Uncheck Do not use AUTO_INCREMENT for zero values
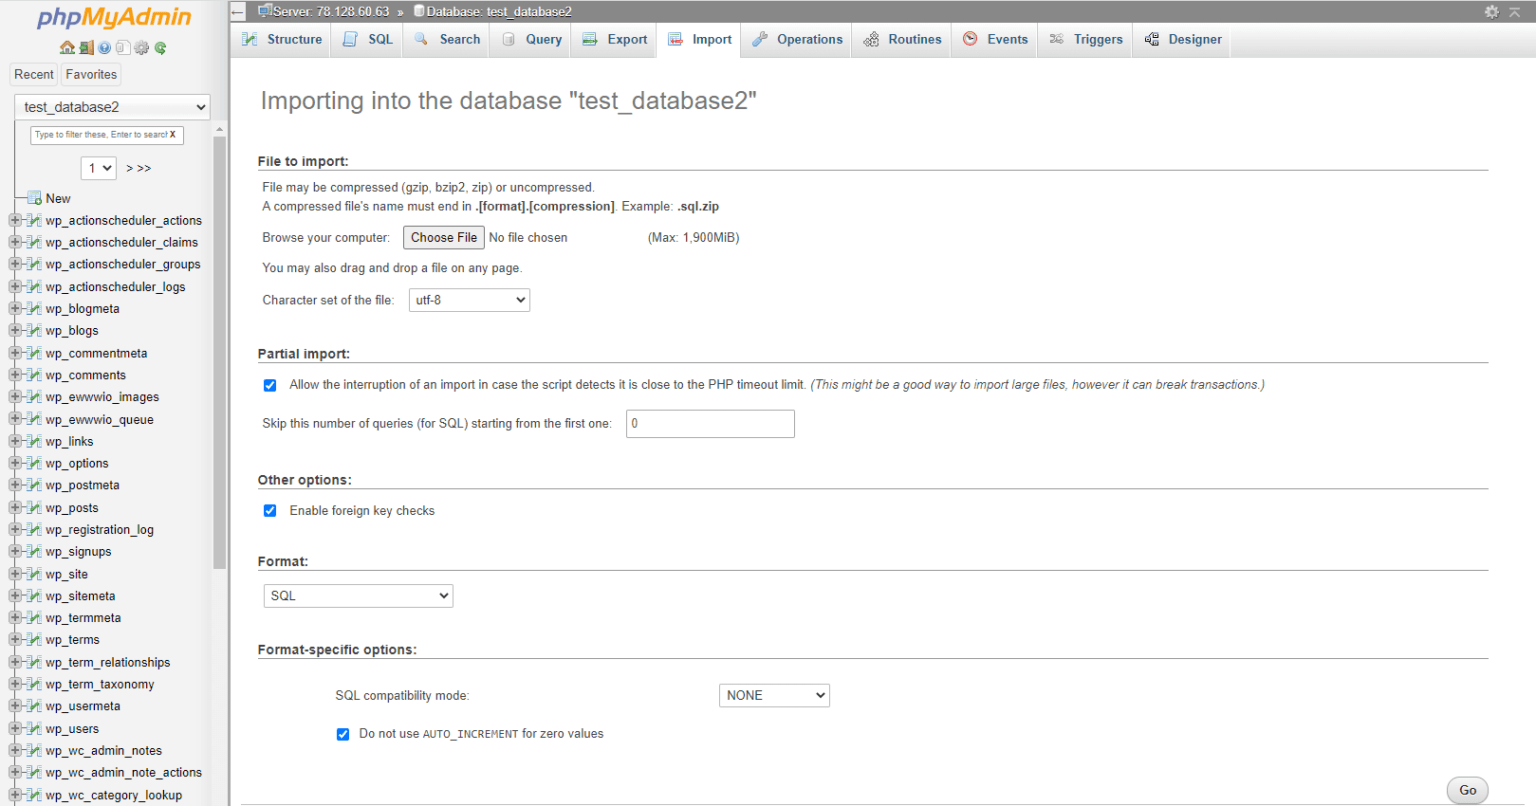 click(x=343, y=733)
